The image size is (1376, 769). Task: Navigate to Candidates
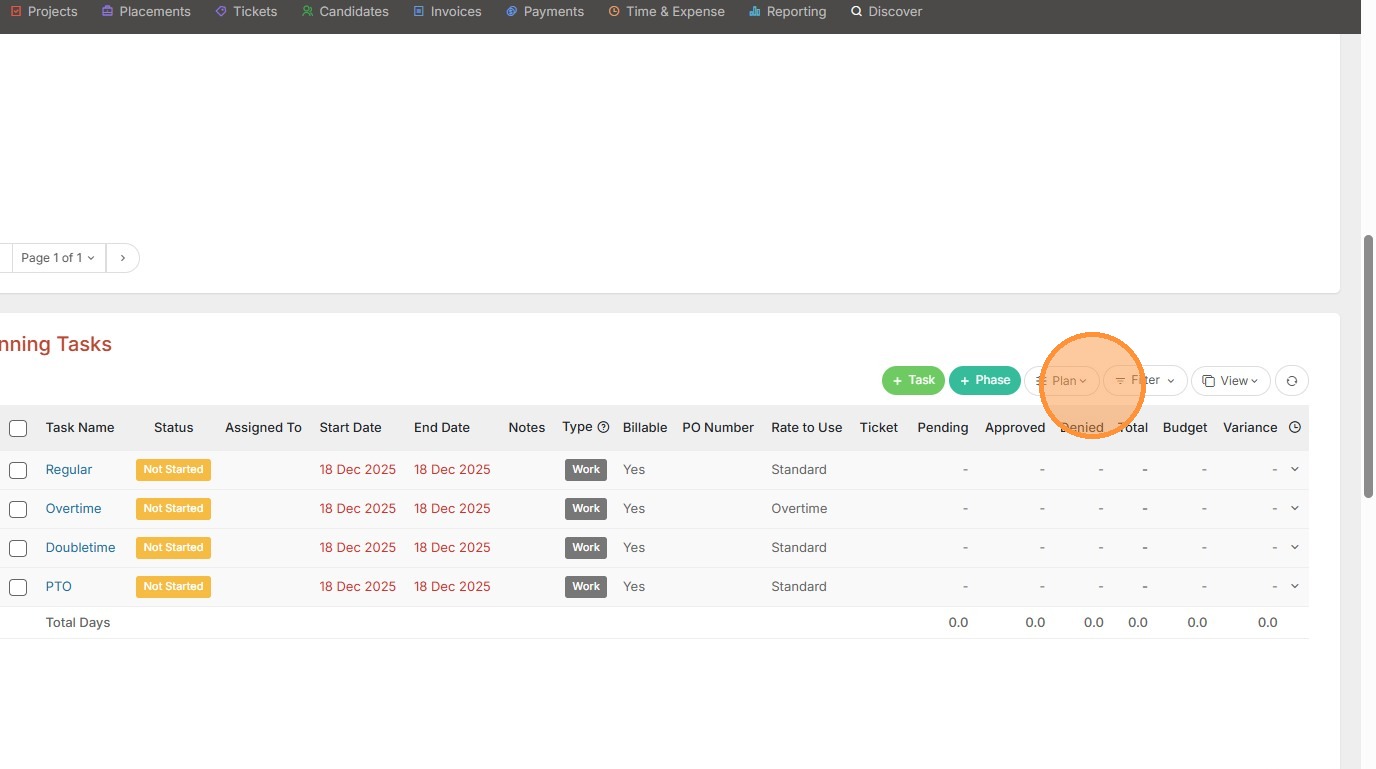345,12
